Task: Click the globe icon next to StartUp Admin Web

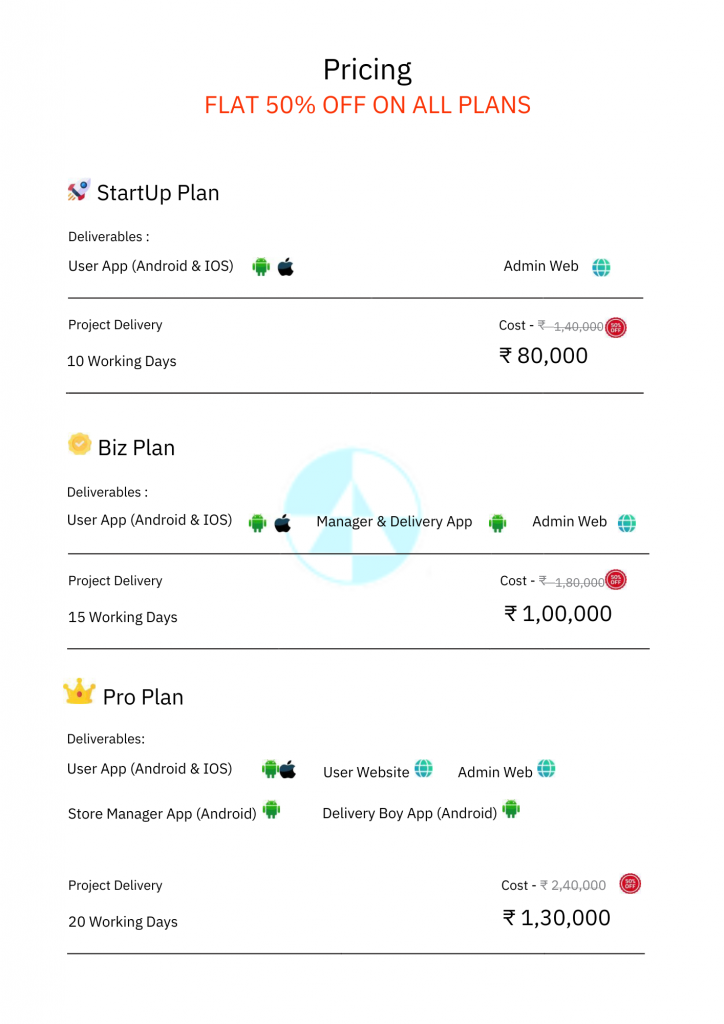Action: point(601,267)
